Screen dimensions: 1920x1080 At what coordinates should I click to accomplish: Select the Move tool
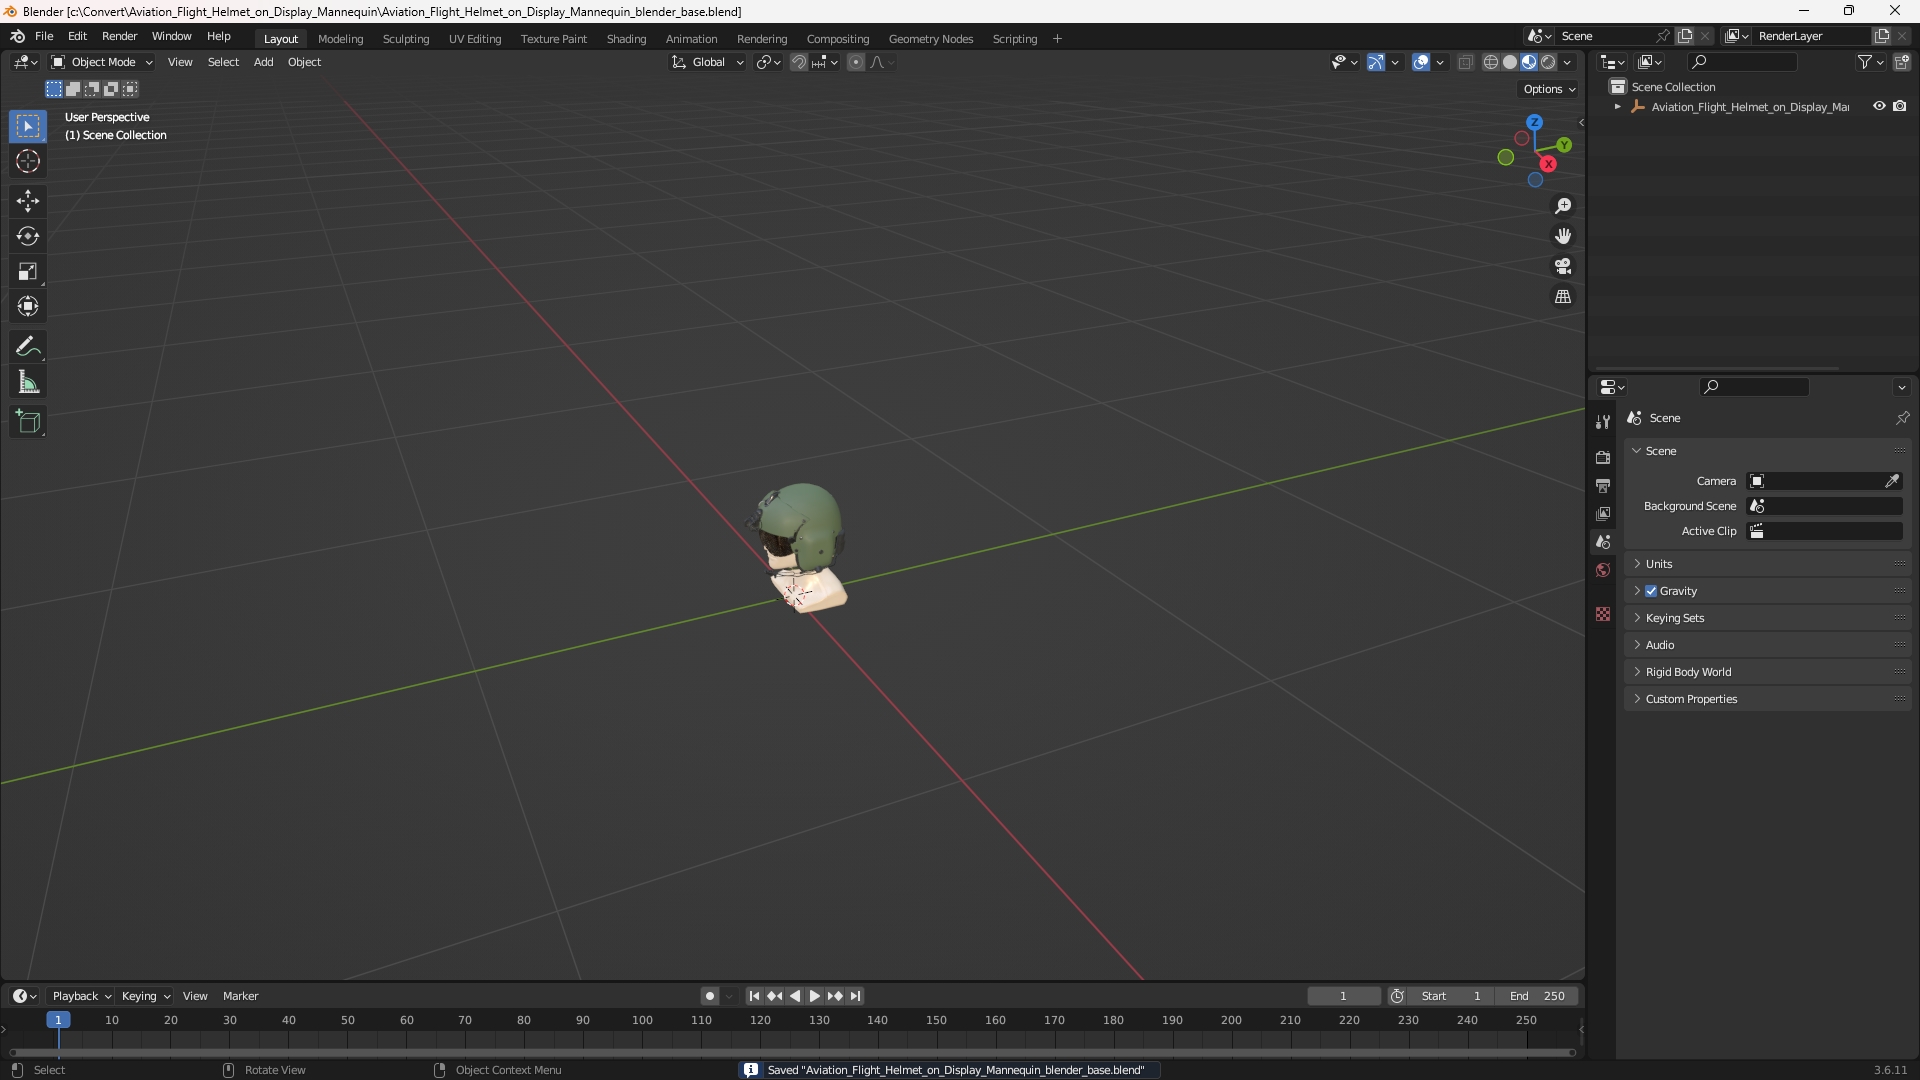click(x=28, y=201)
